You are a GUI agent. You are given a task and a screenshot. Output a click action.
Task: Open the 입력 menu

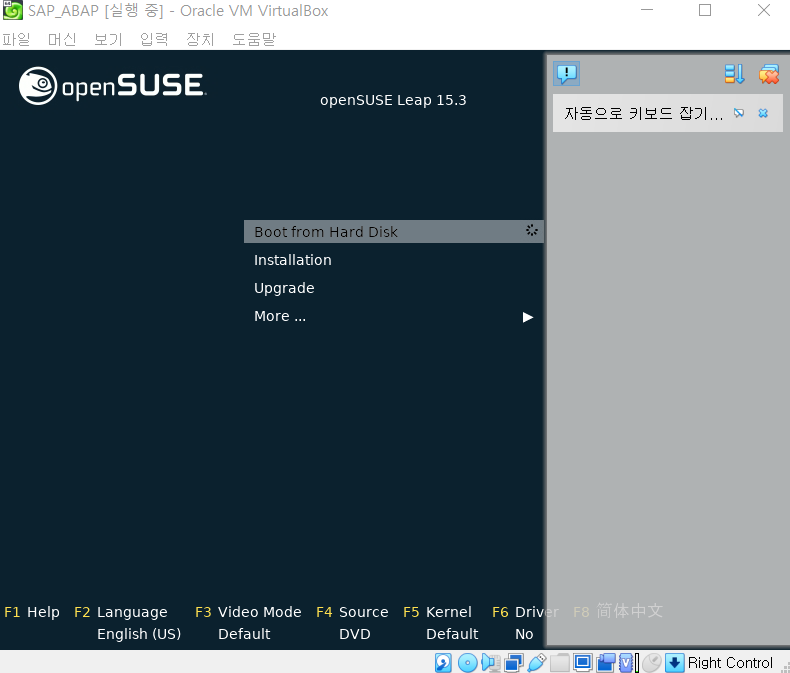click(154, 39)
